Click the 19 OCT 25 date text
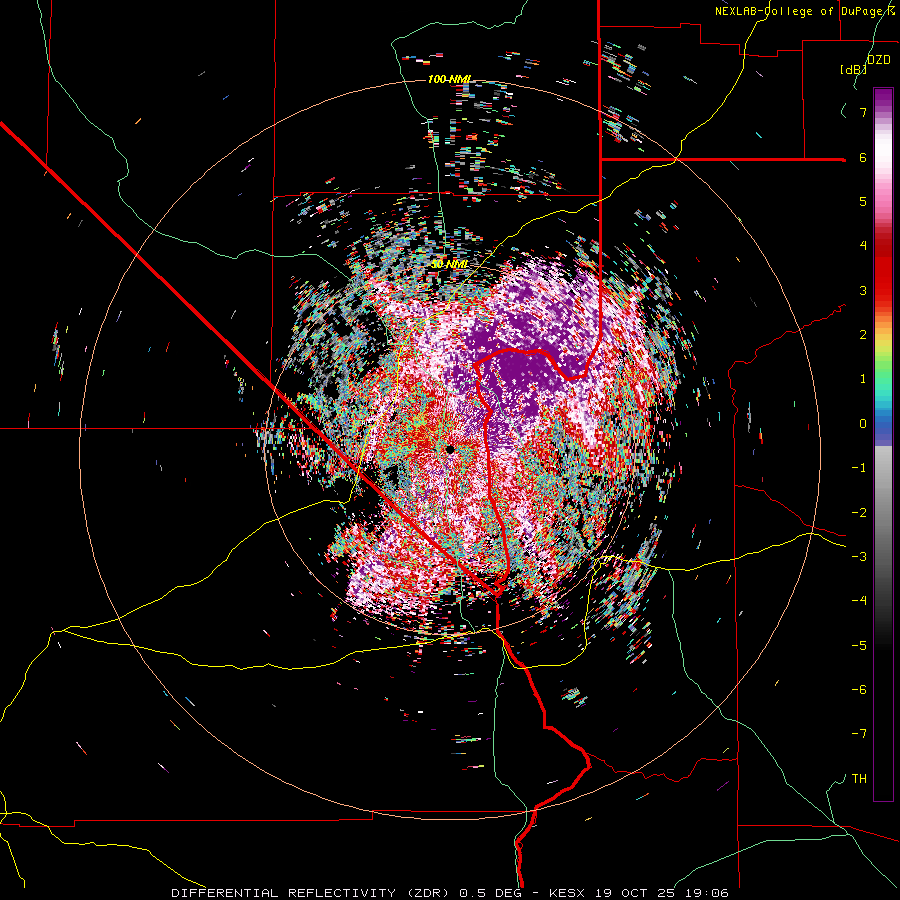The height and width of the screenshot is (900, 900). tap(636, 893)
